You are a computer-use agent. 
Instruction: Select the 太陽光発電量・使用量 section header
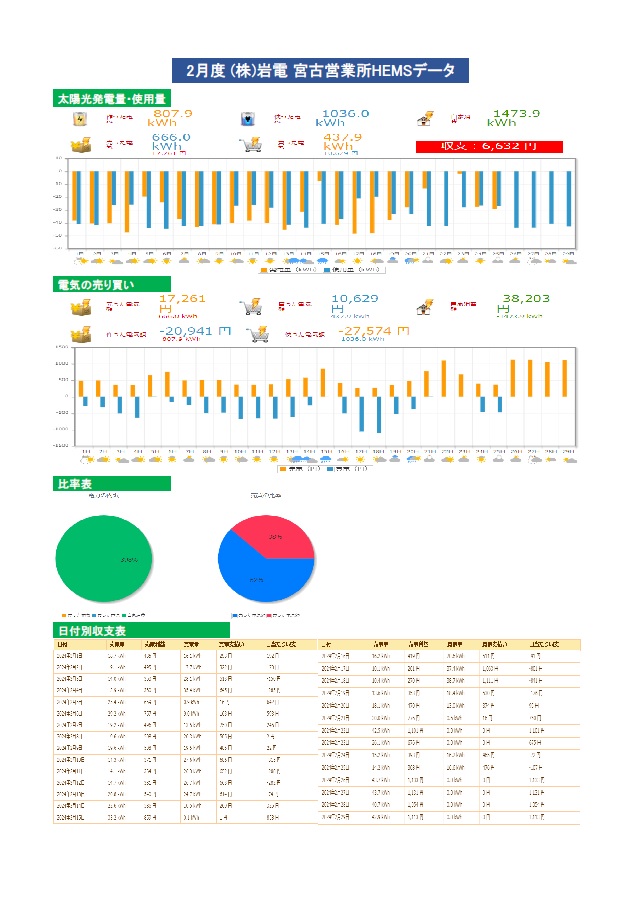pos(112,98)
